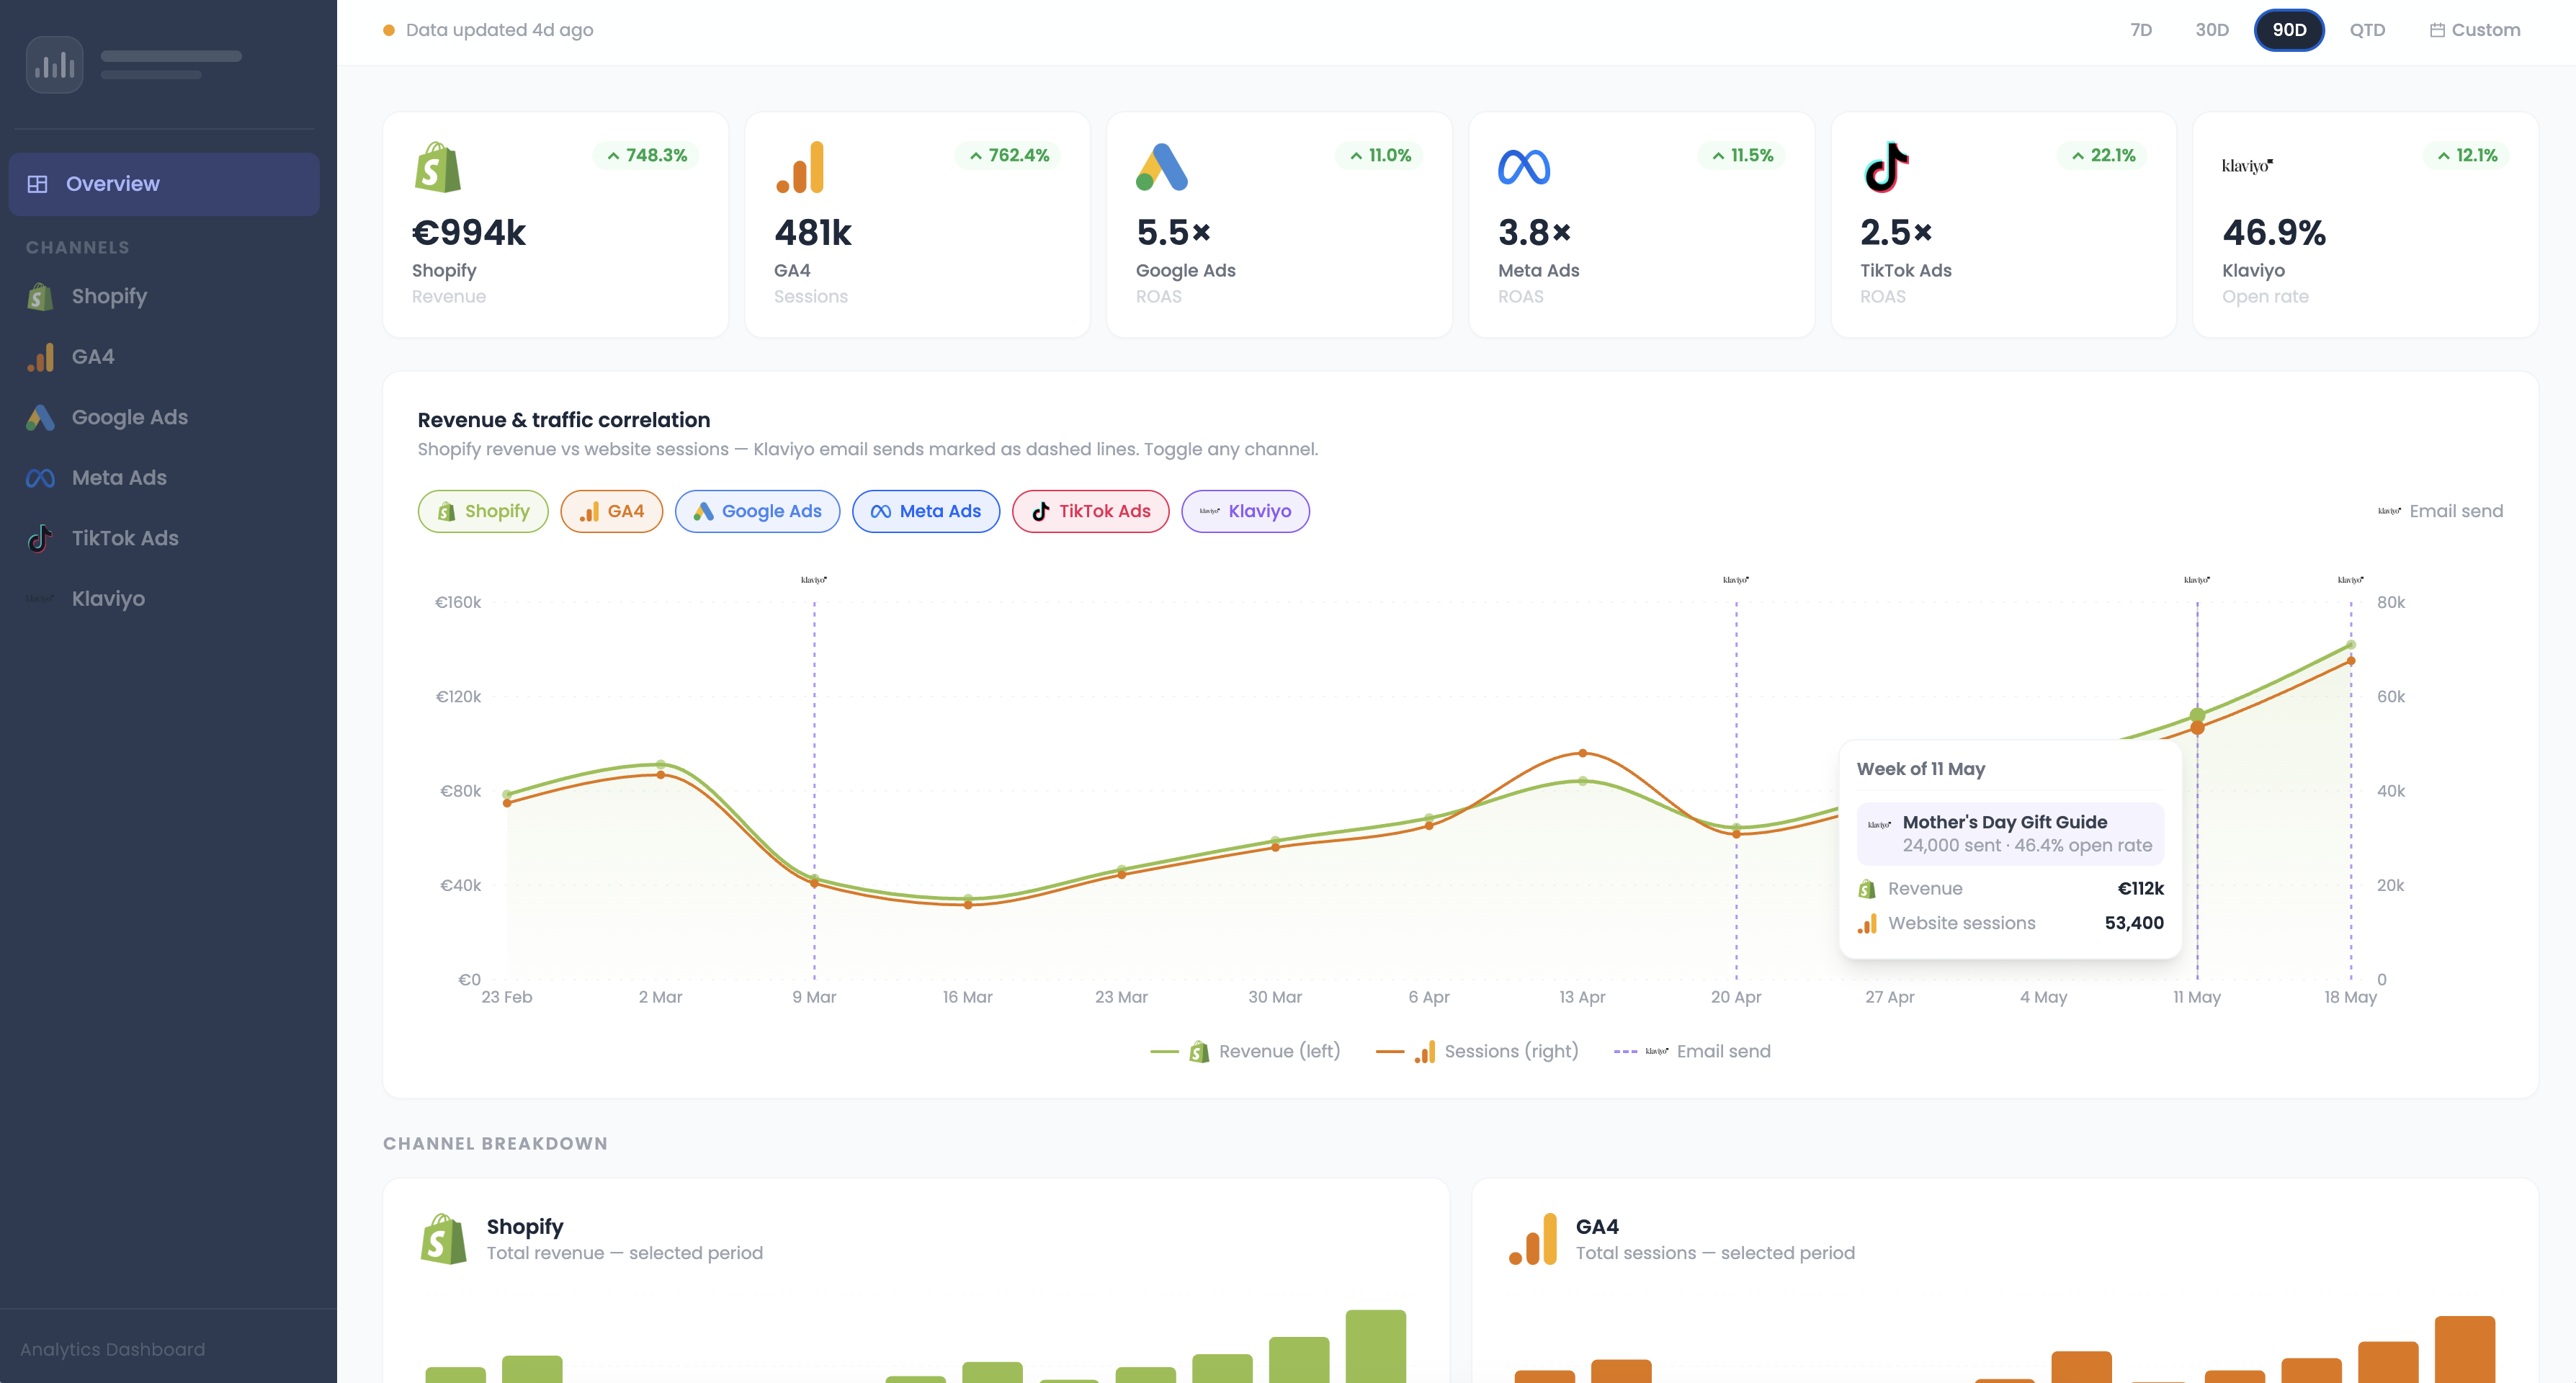Image resolution: width=2576 pixels, height=1383 pixels.
Task: Click the 53,400 website sessions value
Action: (x=2134, y=924)
